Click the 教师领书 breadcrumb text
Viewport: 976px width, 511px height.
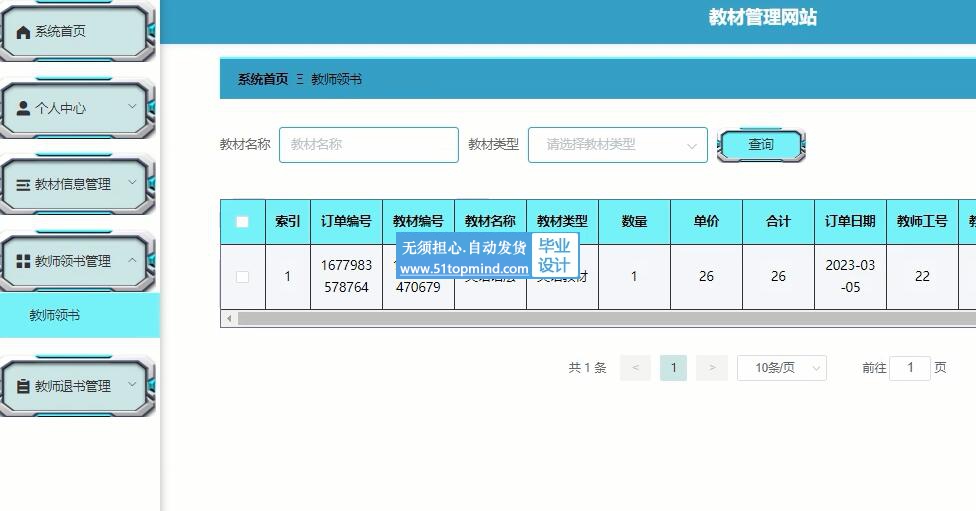pyautogui.click(x=336, y=79)
